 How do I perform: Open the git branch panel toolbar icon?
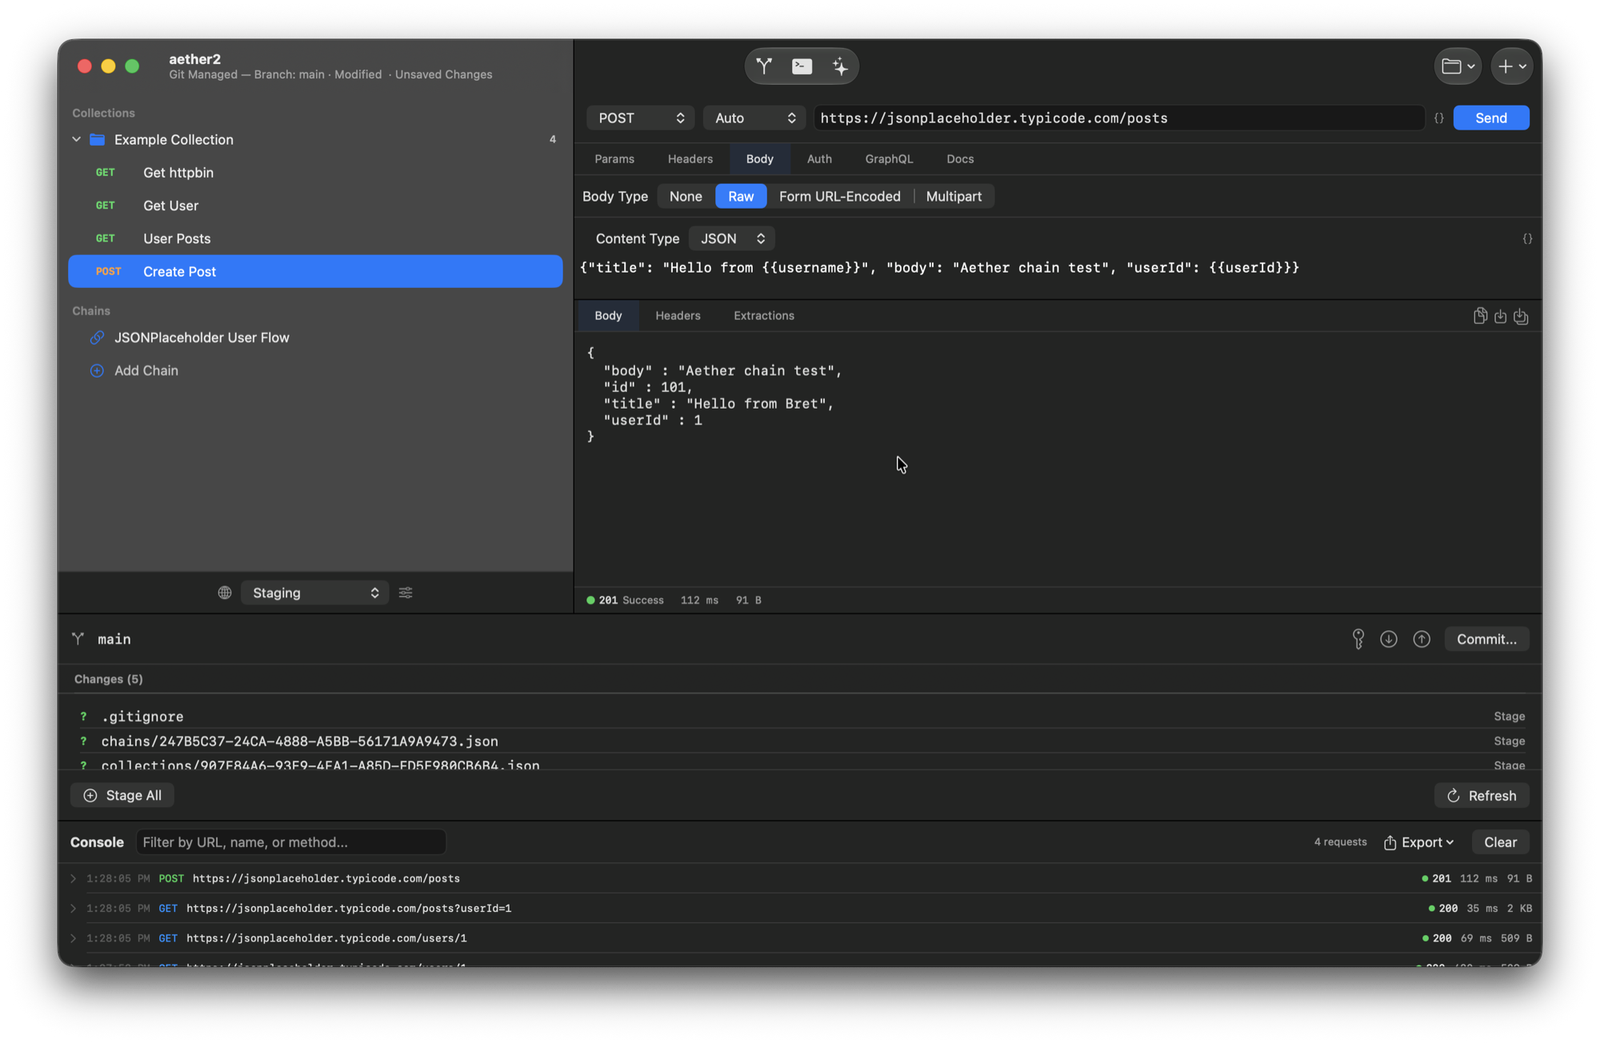point(764,66)
